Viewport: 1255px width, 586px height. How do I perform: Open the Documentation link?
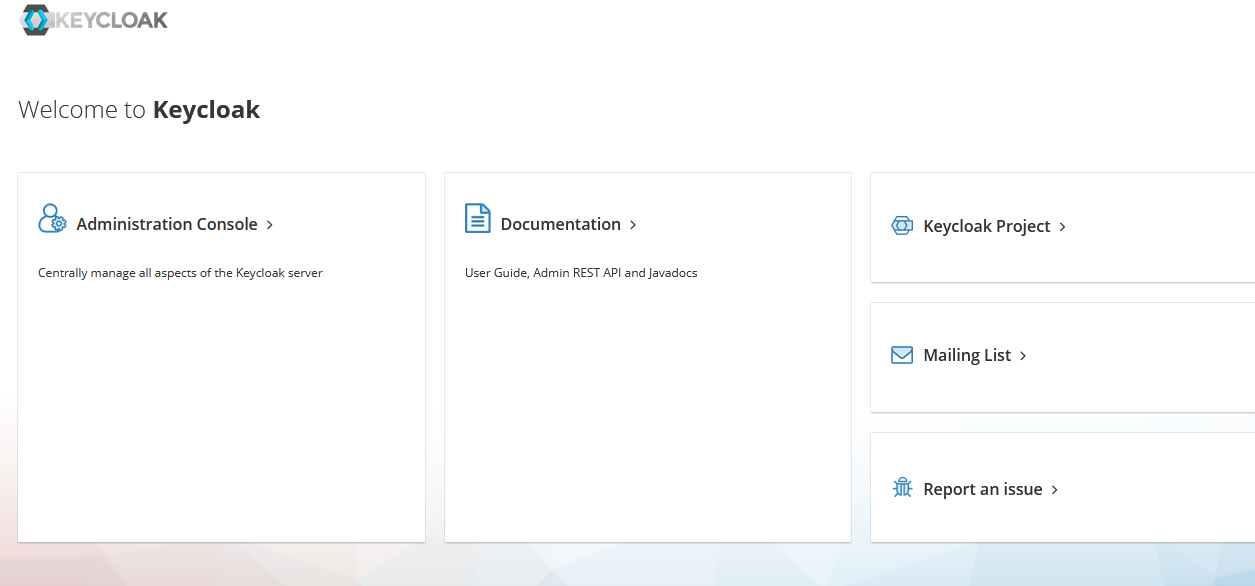[x=560, y=224]
